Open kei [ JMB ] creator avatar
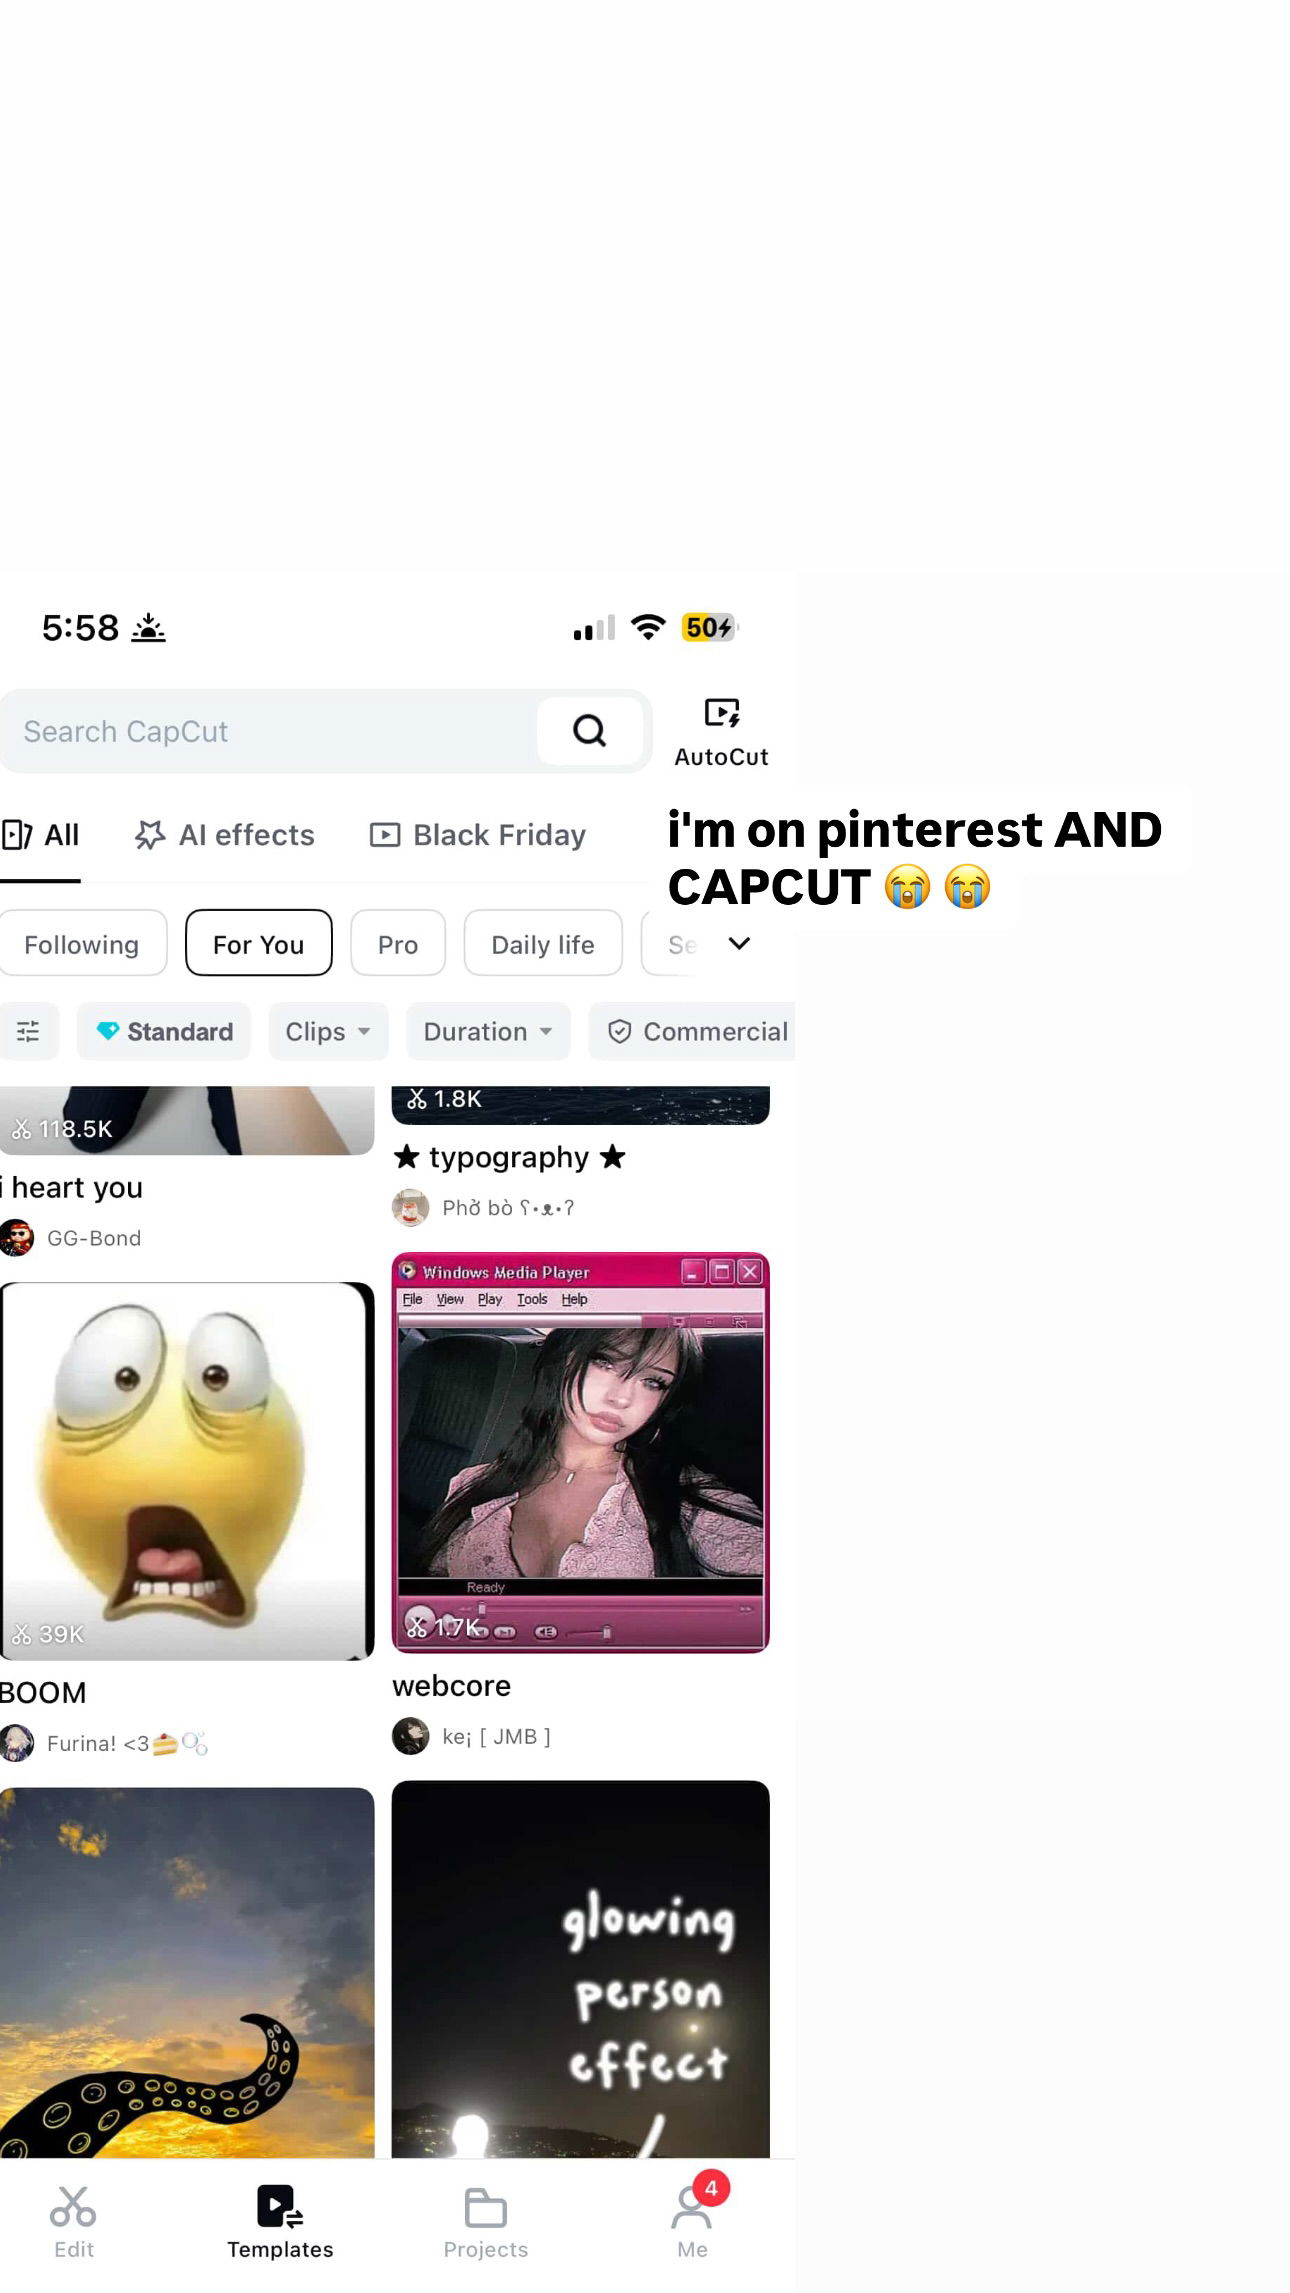This screenshot has height=2293, width=1290. click(x=410, y=1736)
